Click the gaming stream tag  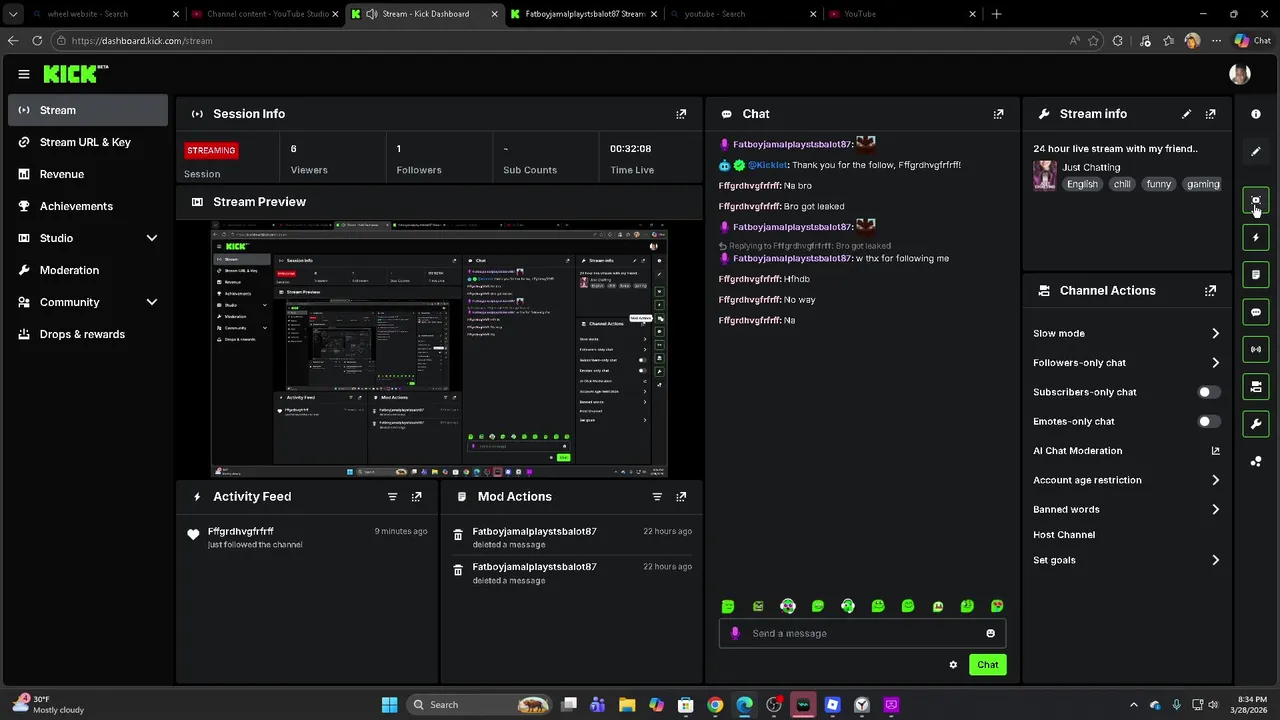point(1203,184)
